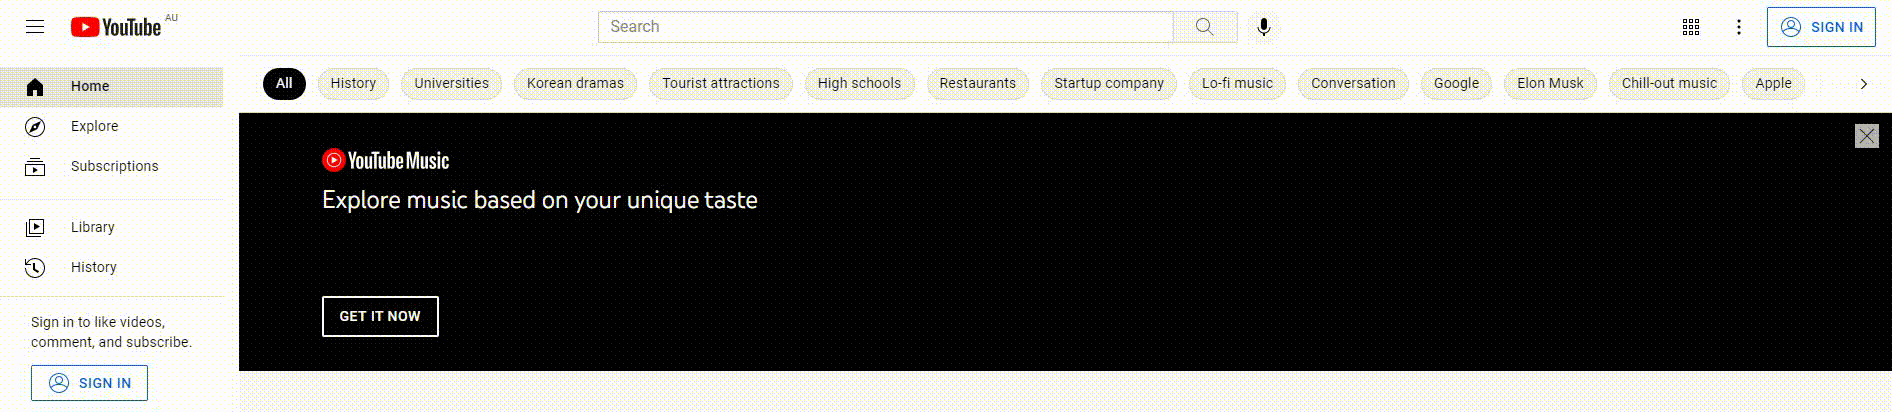The height and width of the screenshot is (412, 1892).
Task: Open Subscriptions label in sidebar
Action: point(114,166)
